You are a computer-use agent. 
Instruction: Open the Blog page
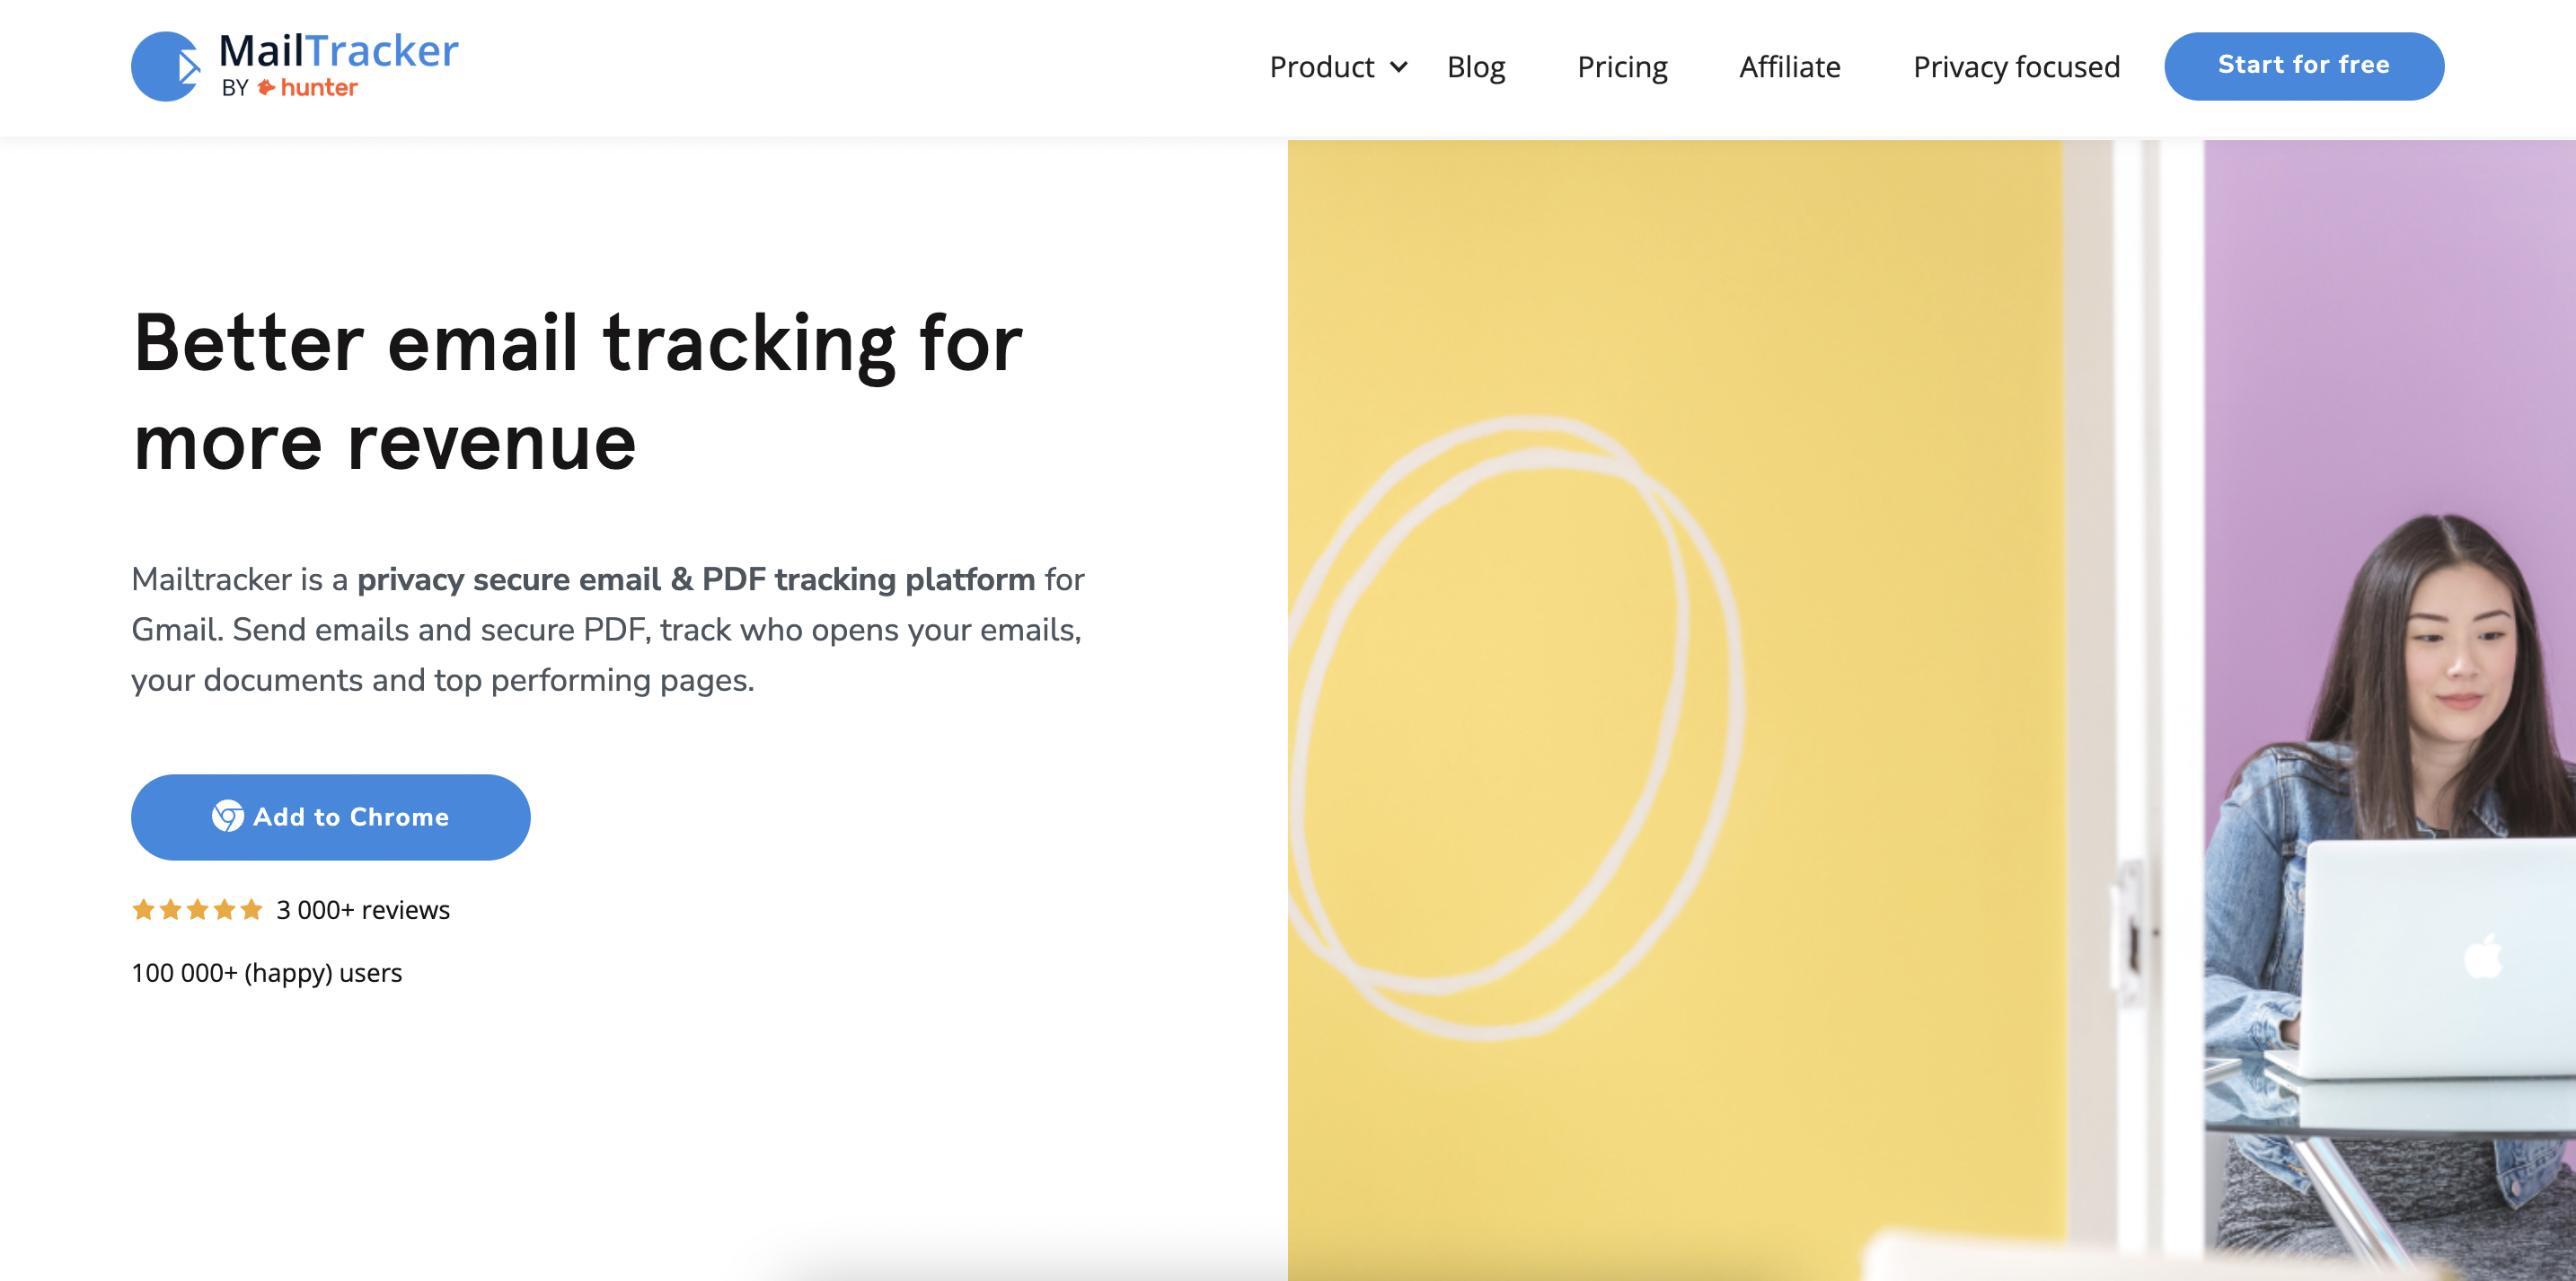[x=1476, y=67]
